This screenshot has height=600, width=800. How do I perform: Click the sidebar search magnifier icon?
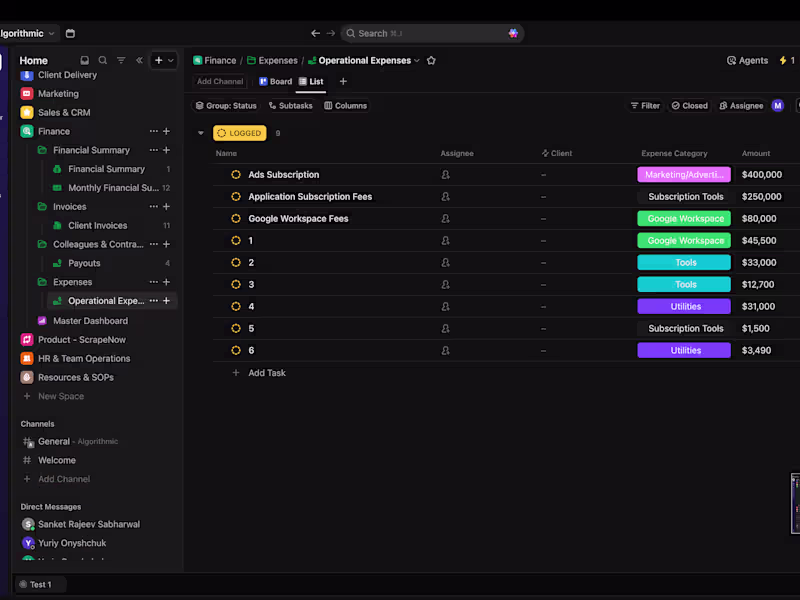pos(103,60)
